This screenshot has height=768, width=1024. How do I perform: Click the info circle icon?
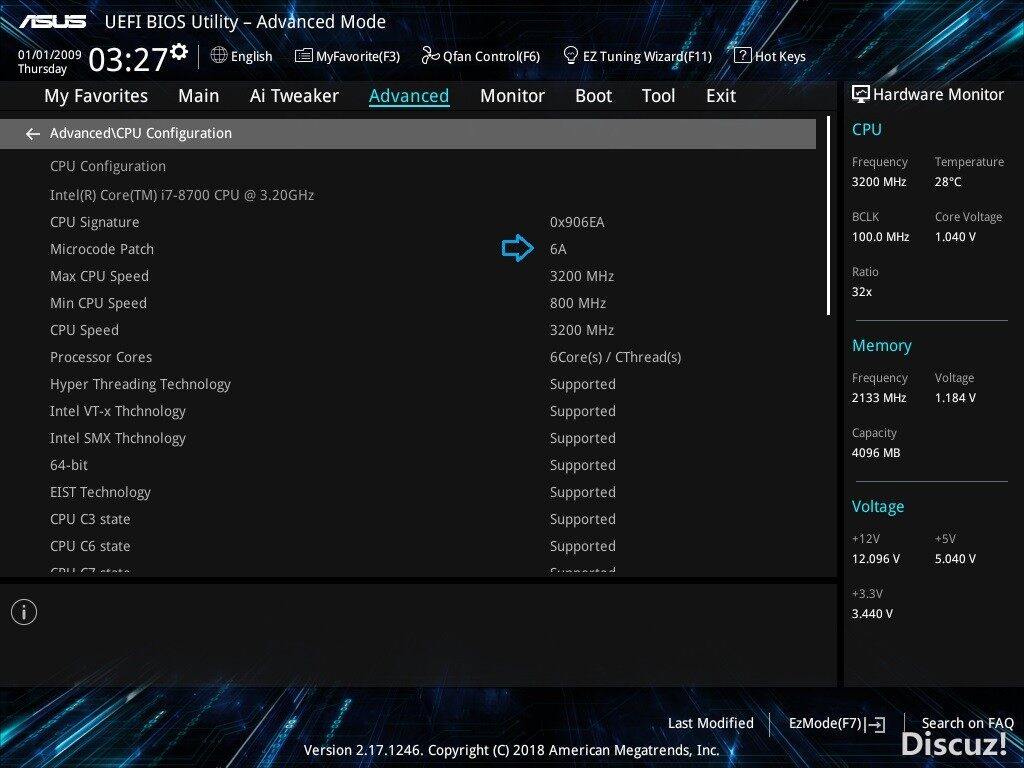(24, 612)
